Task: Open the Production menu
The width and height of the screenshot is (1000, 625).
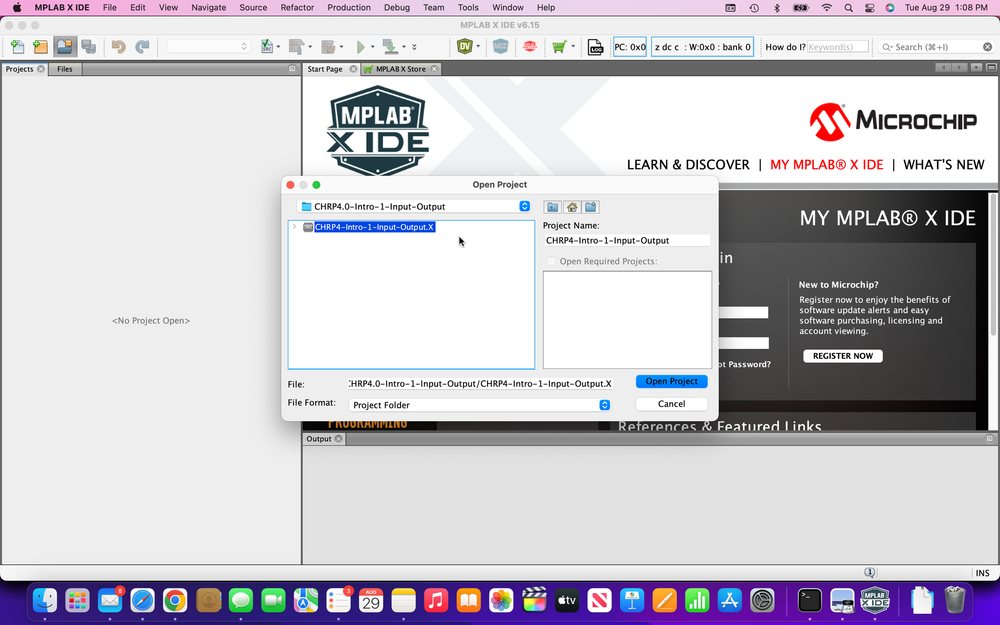Action: point(348,8)
